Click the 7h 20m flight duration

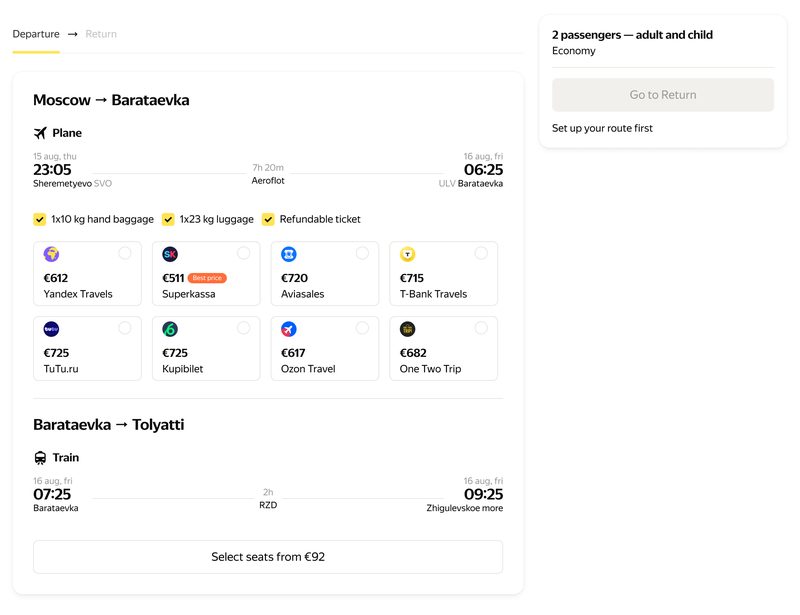point(268,167)
